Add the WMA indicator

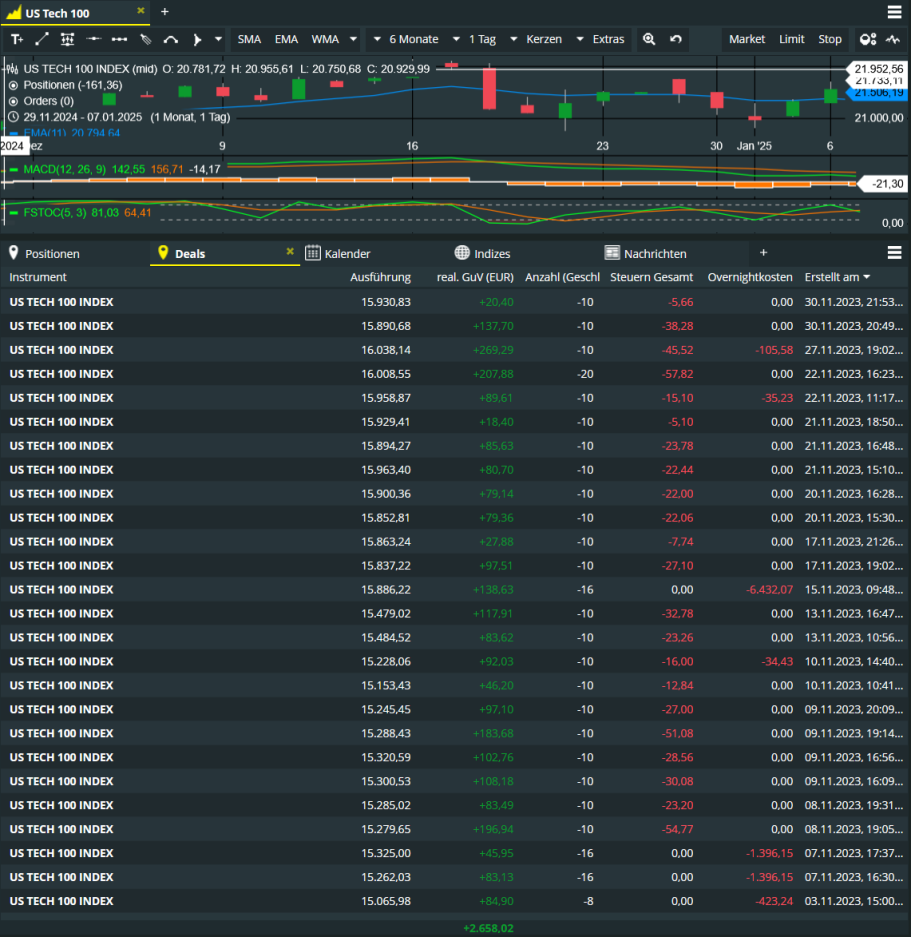[325, 39]
